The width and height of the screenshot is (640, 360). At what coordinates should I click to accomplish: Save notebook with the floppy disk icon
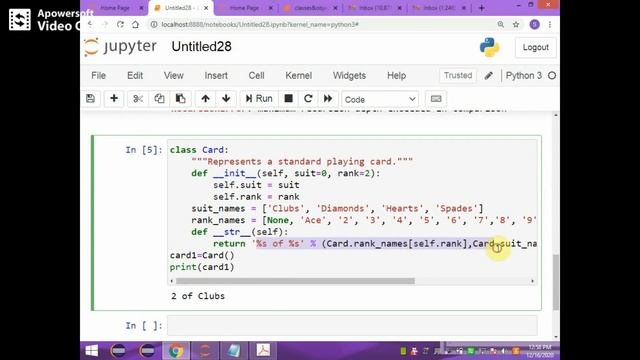click(x=91, y=99)
